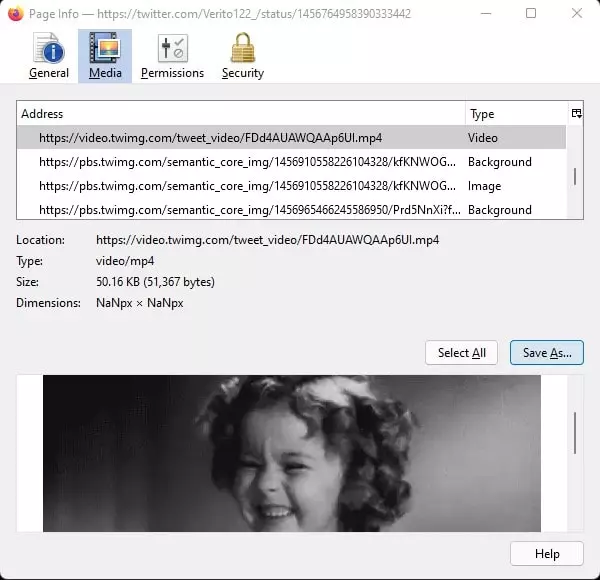Select the kfKNWOG Image row

point(291,186)
